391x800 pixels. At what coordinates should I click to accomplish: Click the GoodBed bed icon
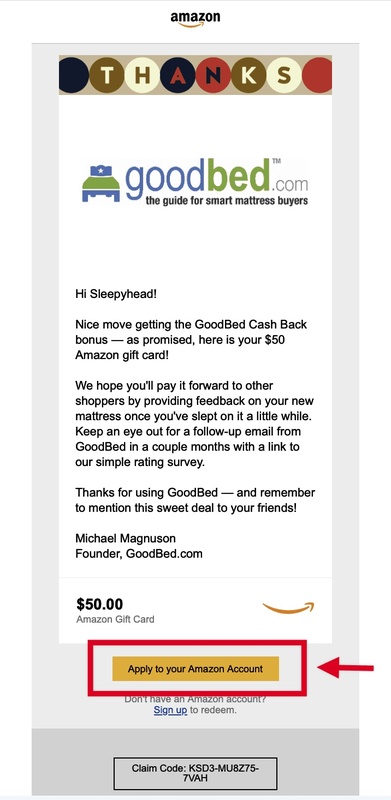click(x=101, y=183)
